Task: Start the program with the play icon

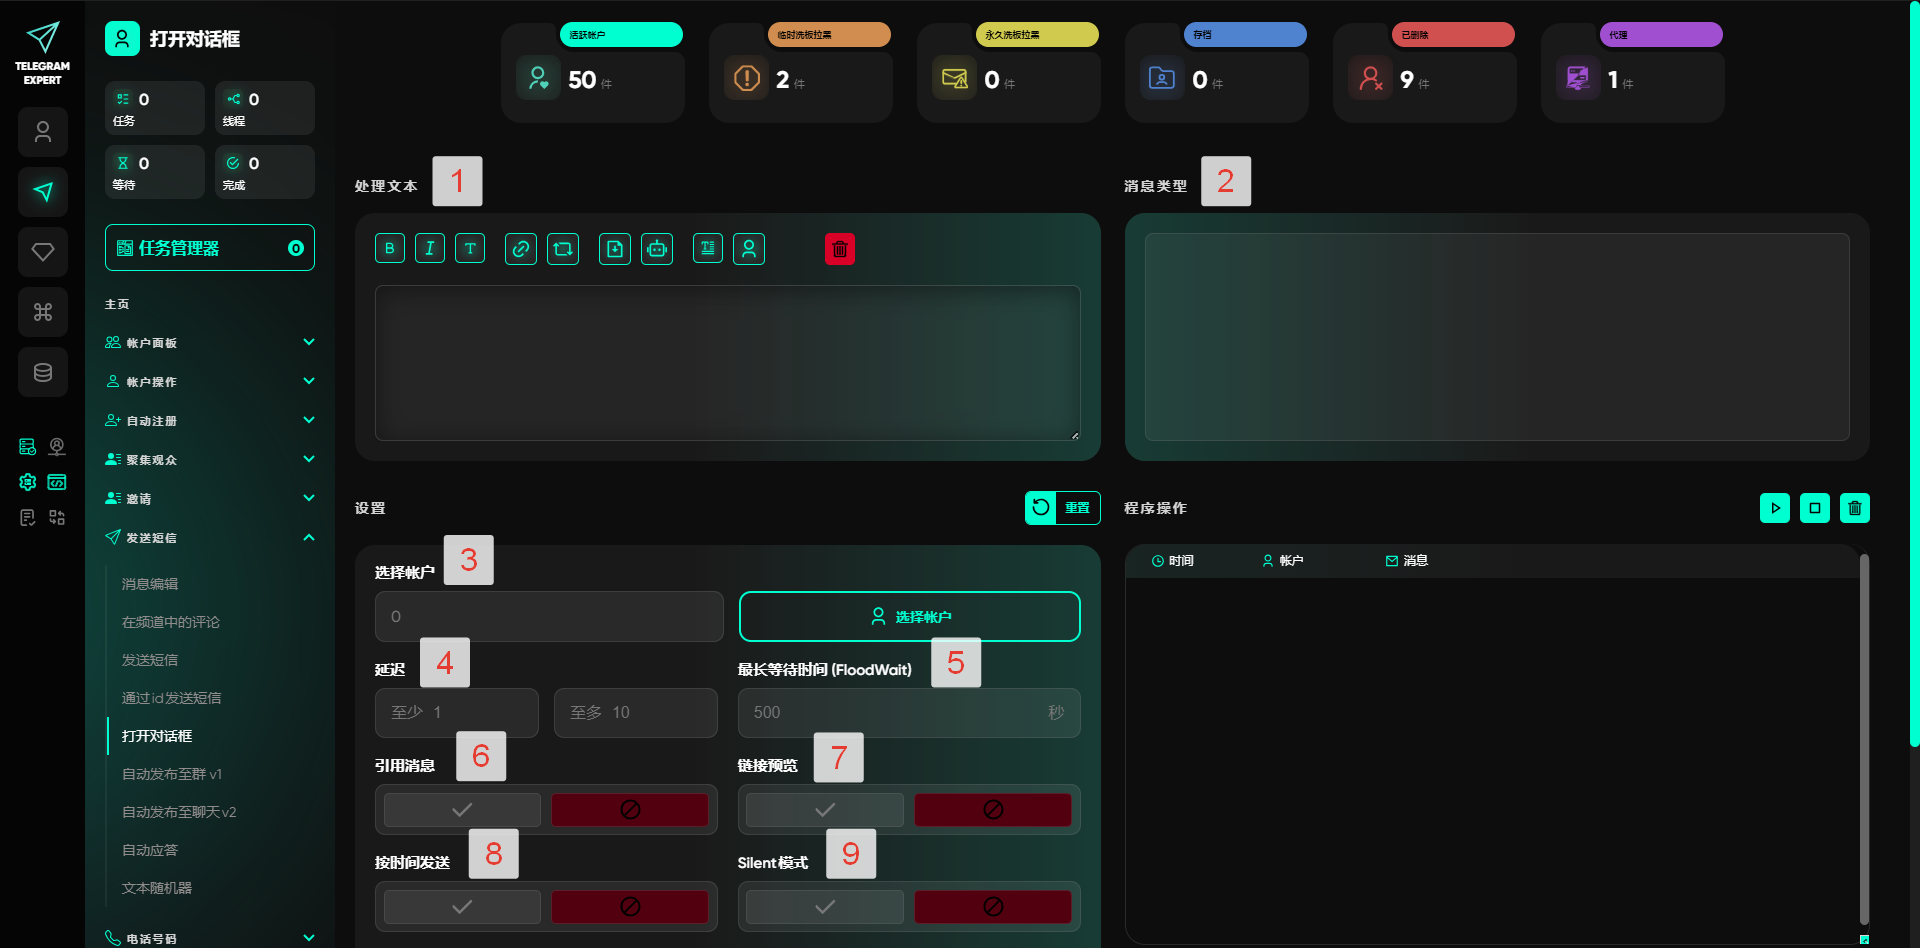Action: [x=1775, y=508]
